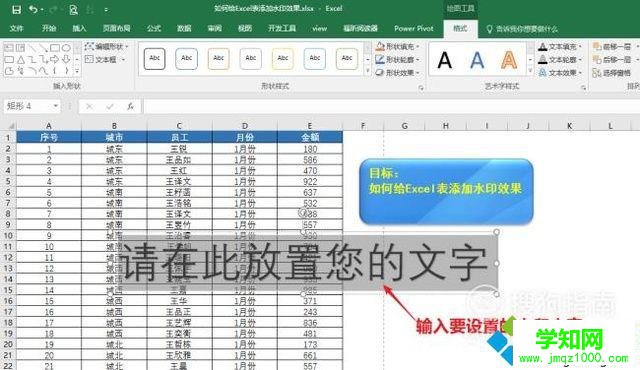Select the 员工 header cell
Viewport: 640px width, 370px height.
(x=179, y=137)
